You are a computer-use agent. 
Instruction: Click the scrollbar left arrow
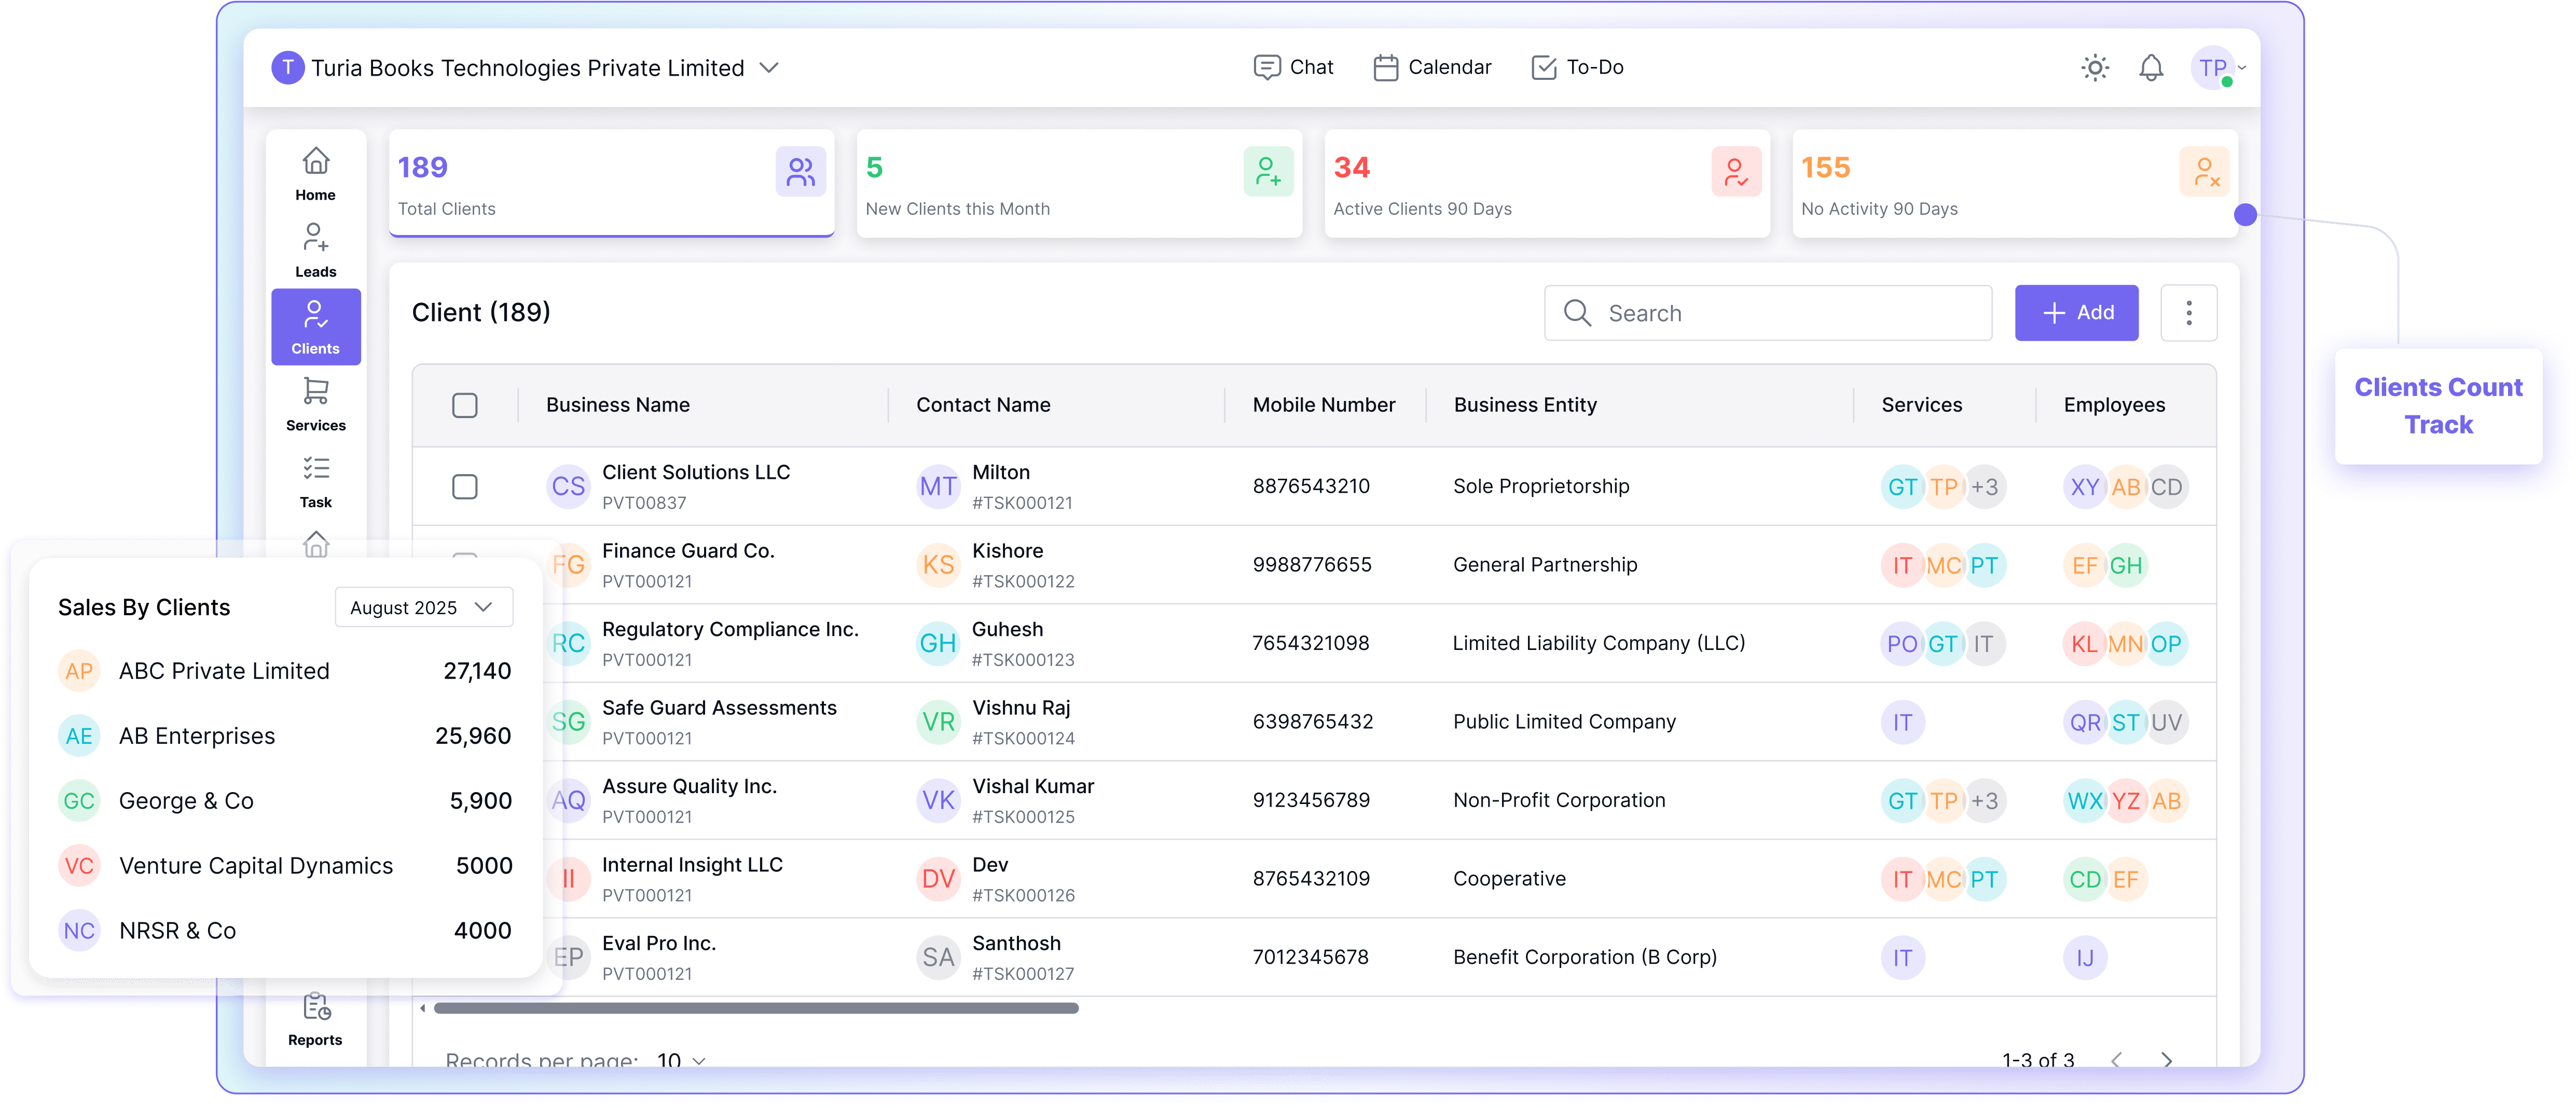423,1008
